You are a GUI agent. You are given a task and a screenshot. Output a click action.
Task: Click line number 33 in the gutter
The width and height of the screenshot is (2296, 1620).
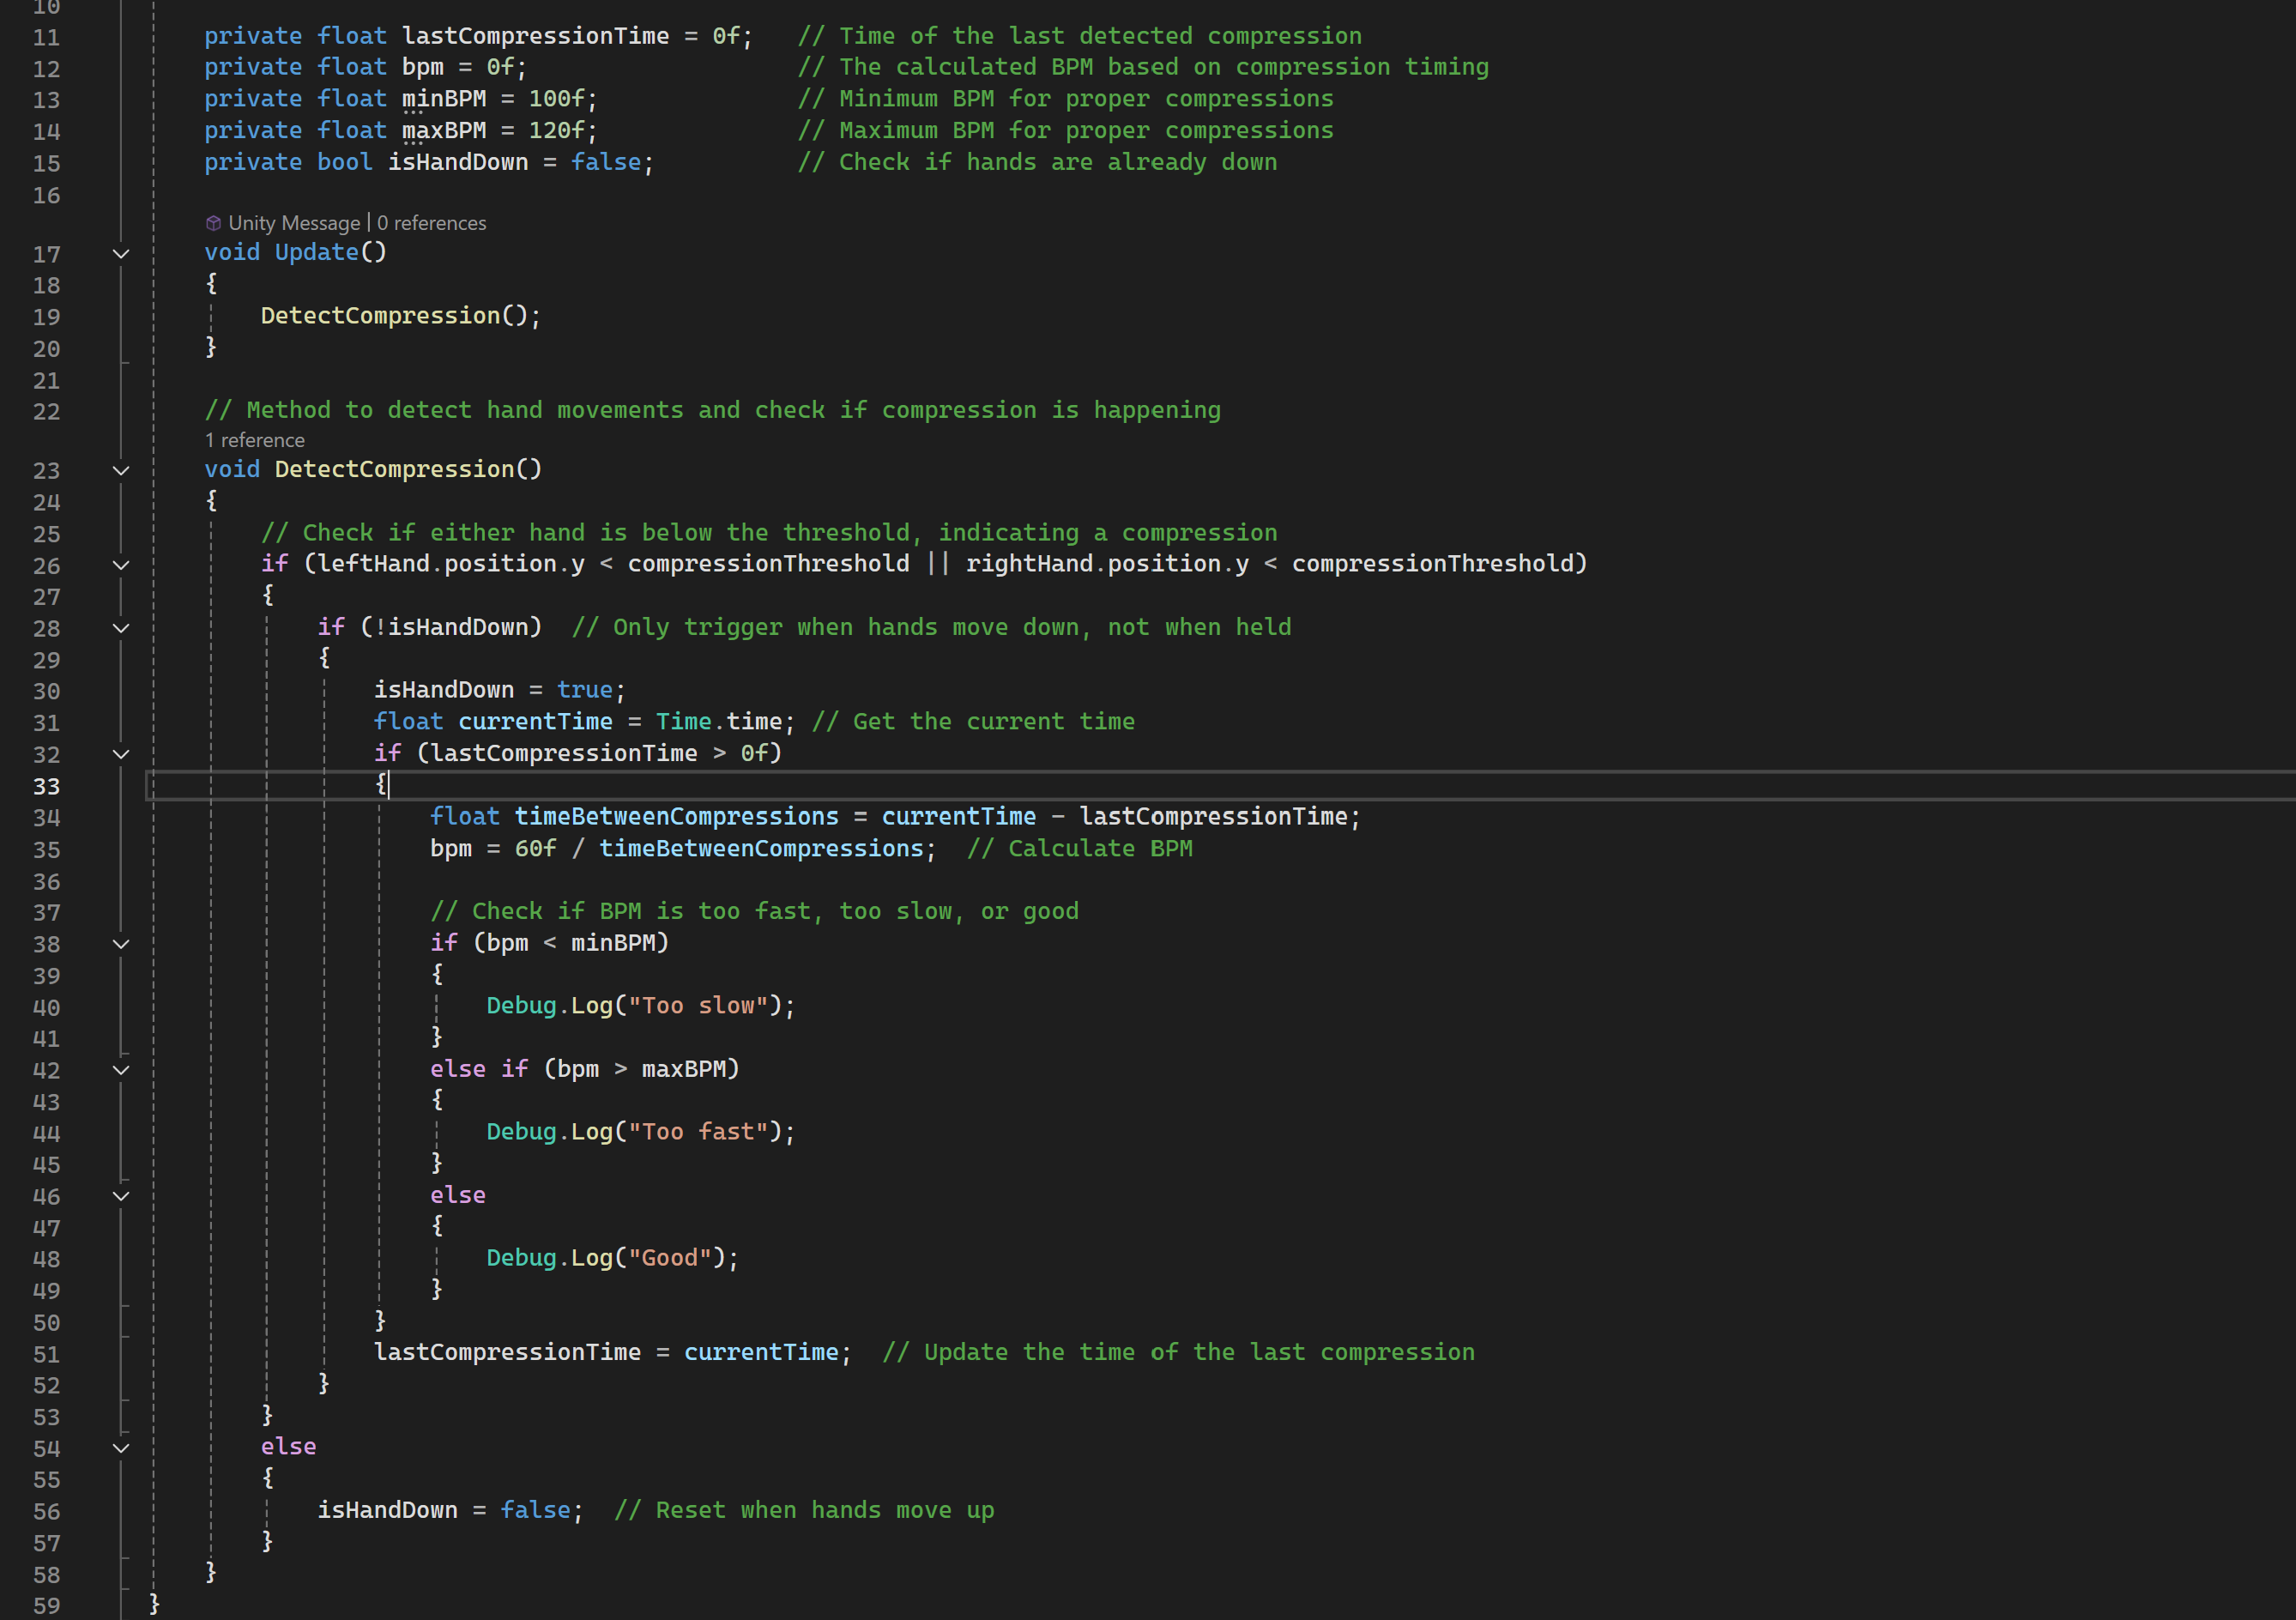[x=46, y=787]
